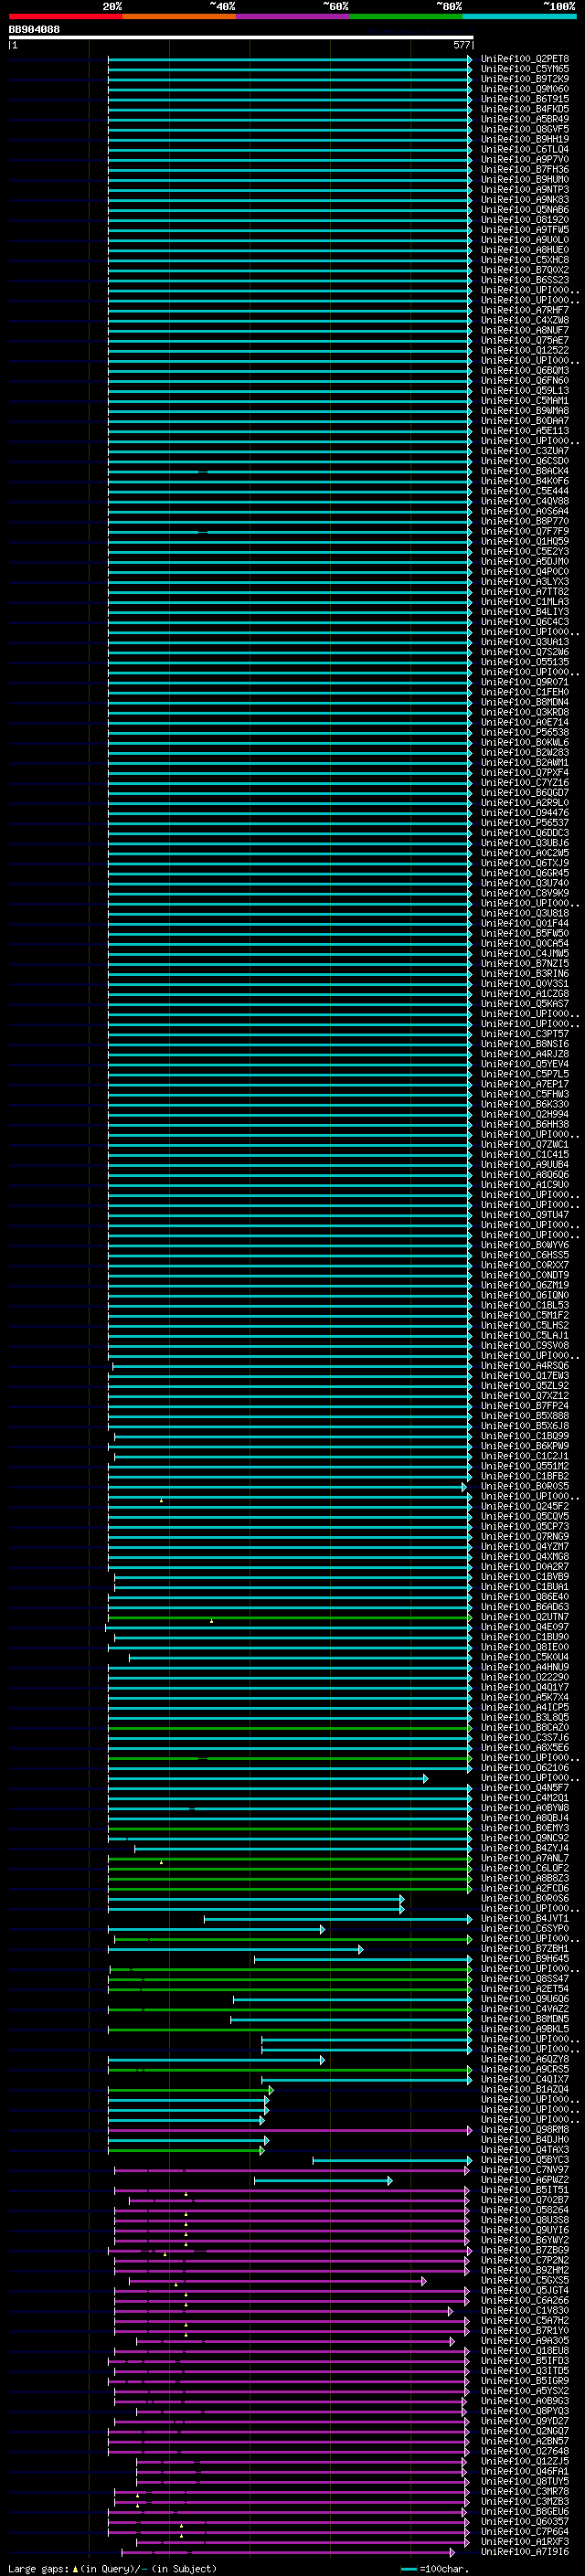Select the UniRef100_Q8GVF5 label
The height and width of the screenshot is (2576, 585).
tap(525, 129)
